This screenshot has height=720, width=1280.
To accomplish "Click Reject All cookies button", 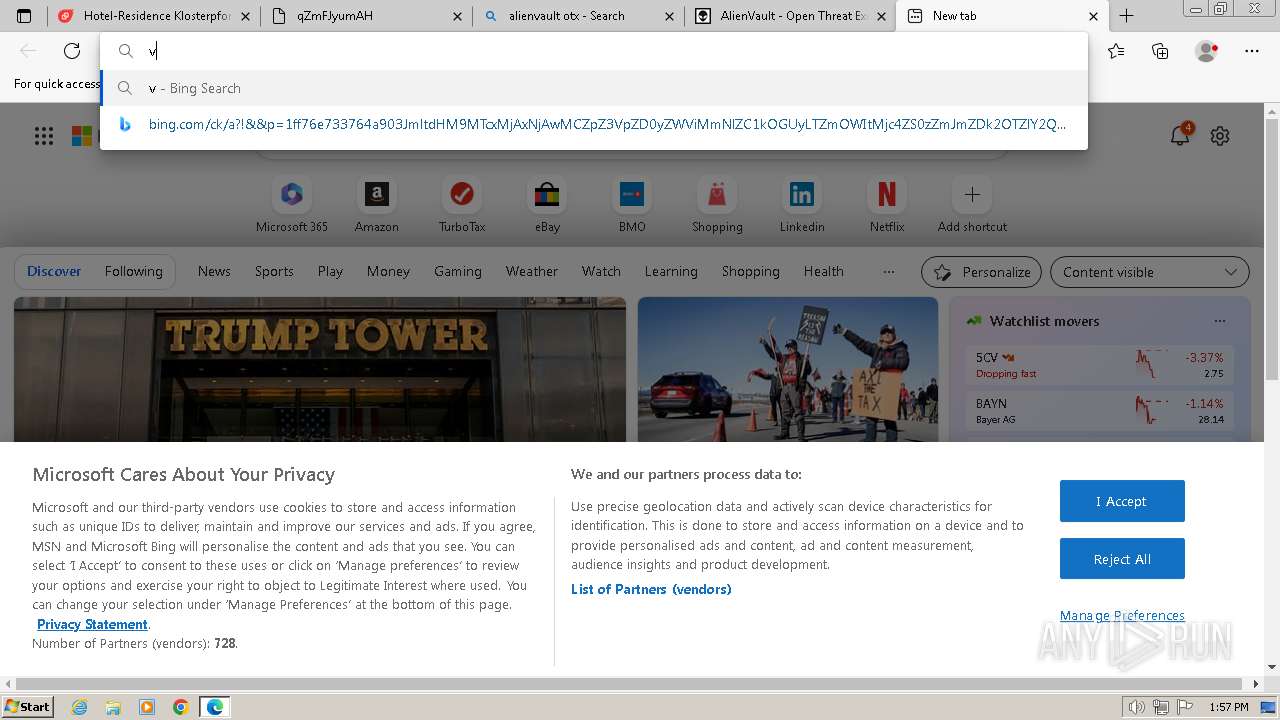I will [x=1122, y=559].
